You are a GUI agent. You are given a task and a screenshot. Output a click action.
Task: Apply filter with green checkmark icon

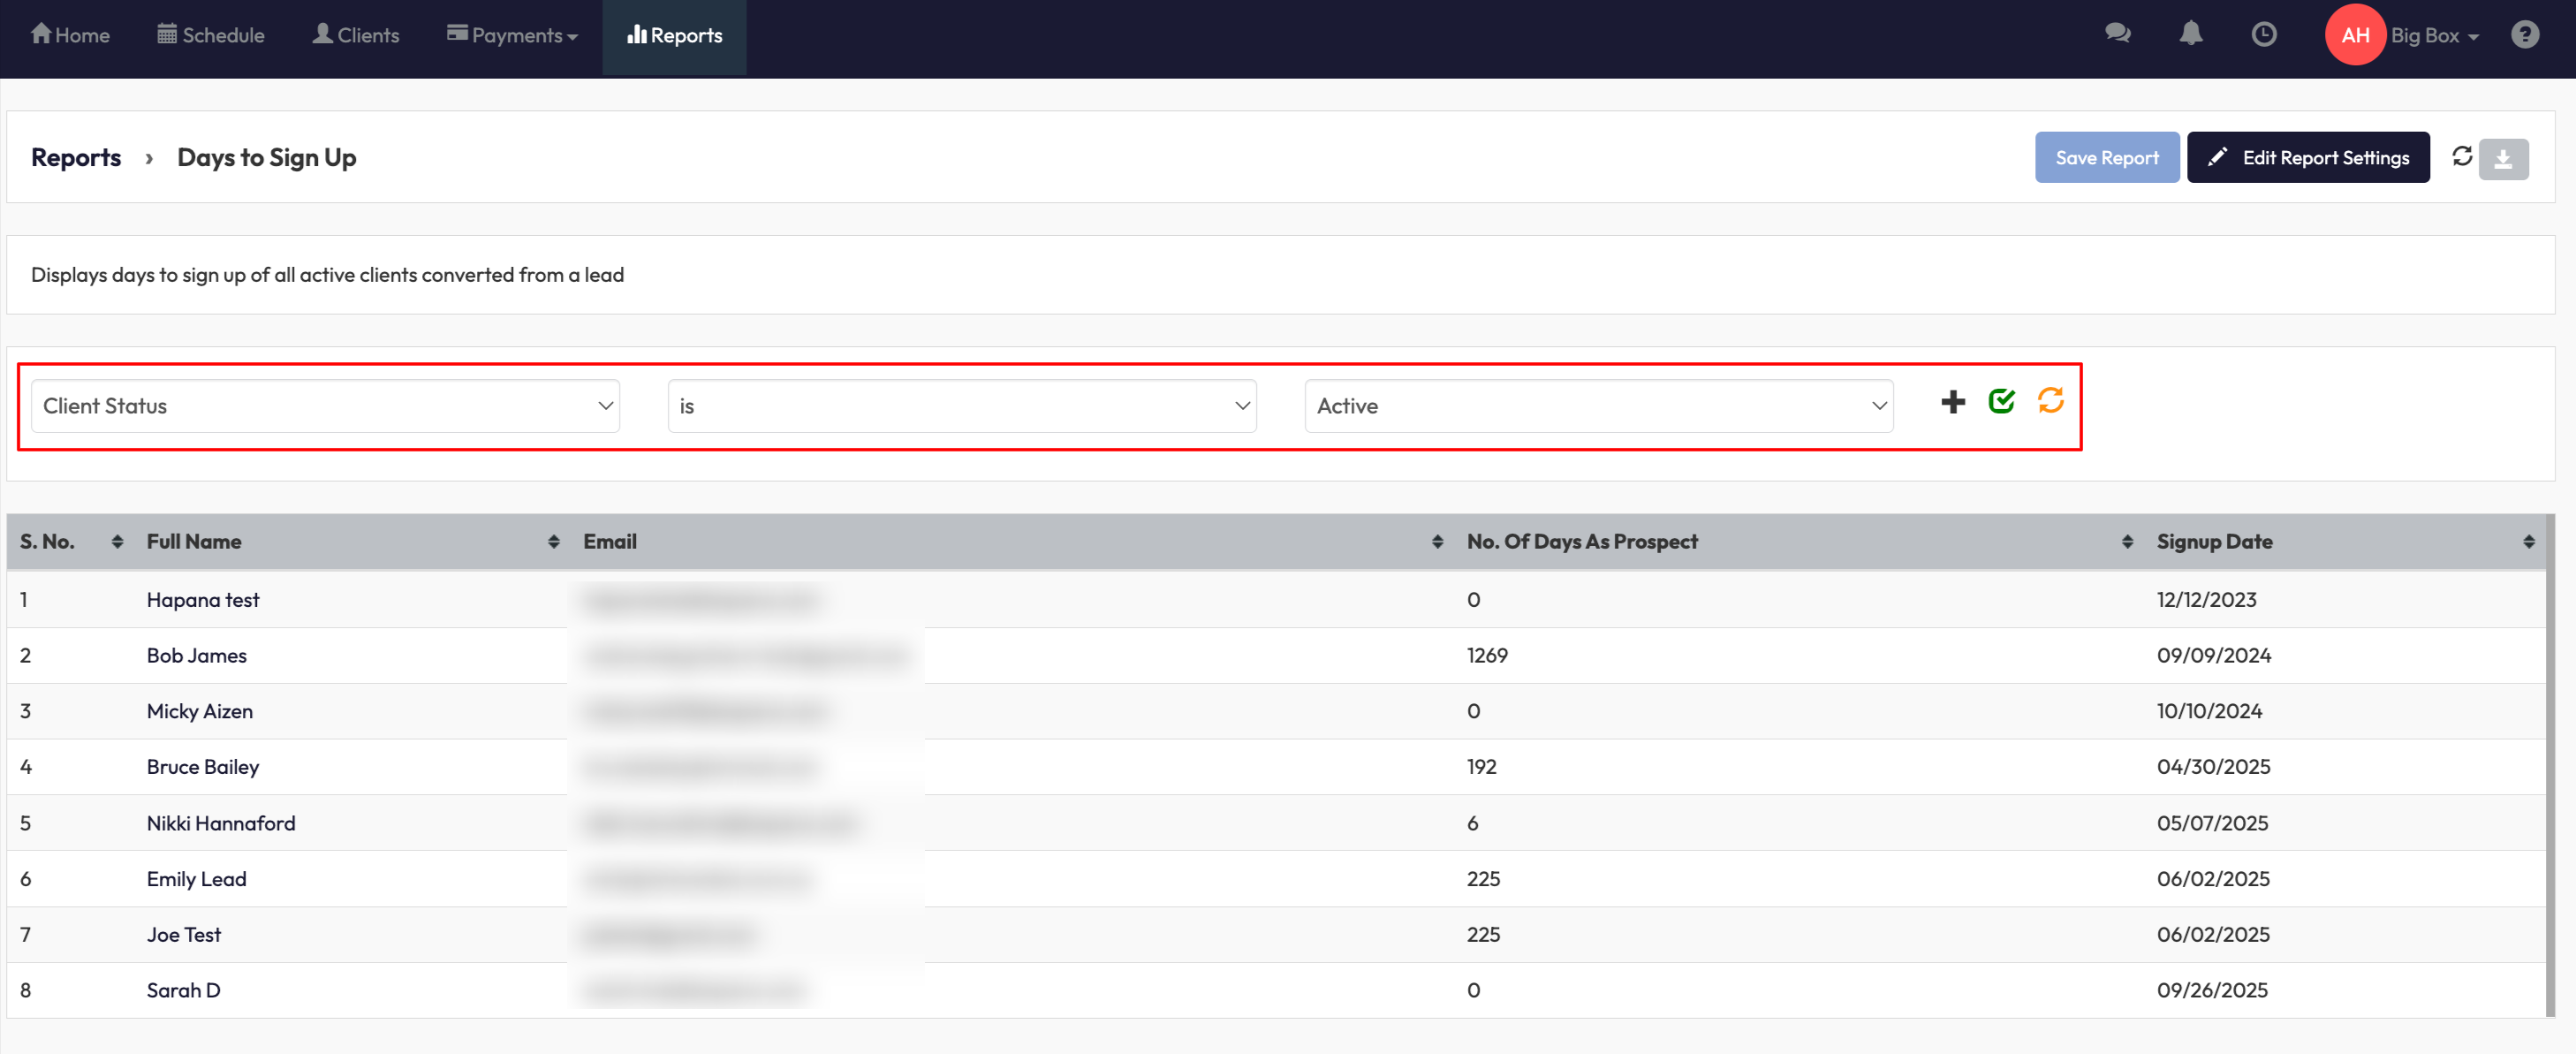pos(2001,402)
